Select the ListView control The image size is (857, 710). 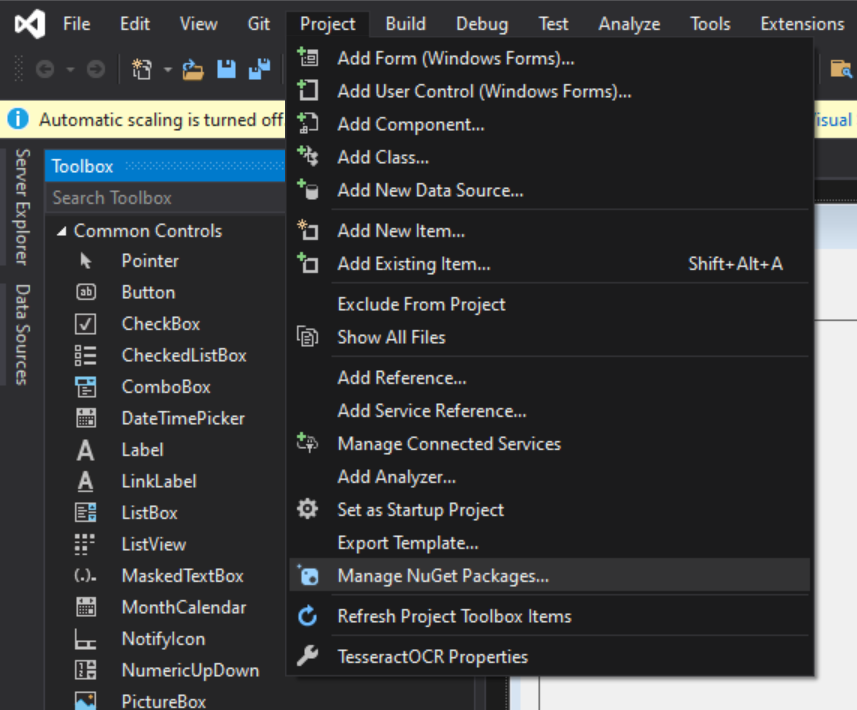click(165, 544)
